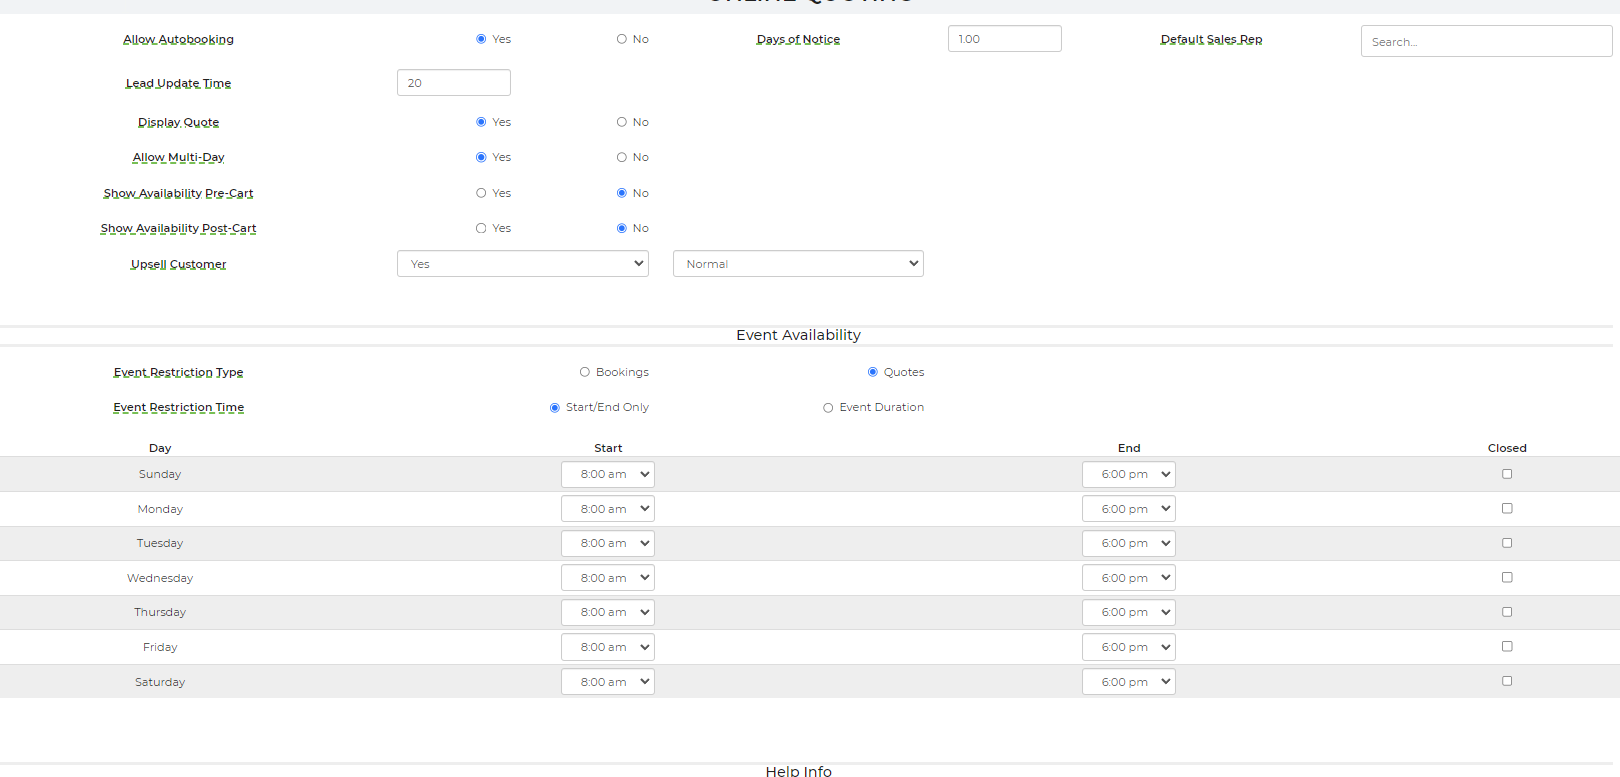Change Tuesday end time selector
1620x777 pixels.
(x=1128, y=543)
